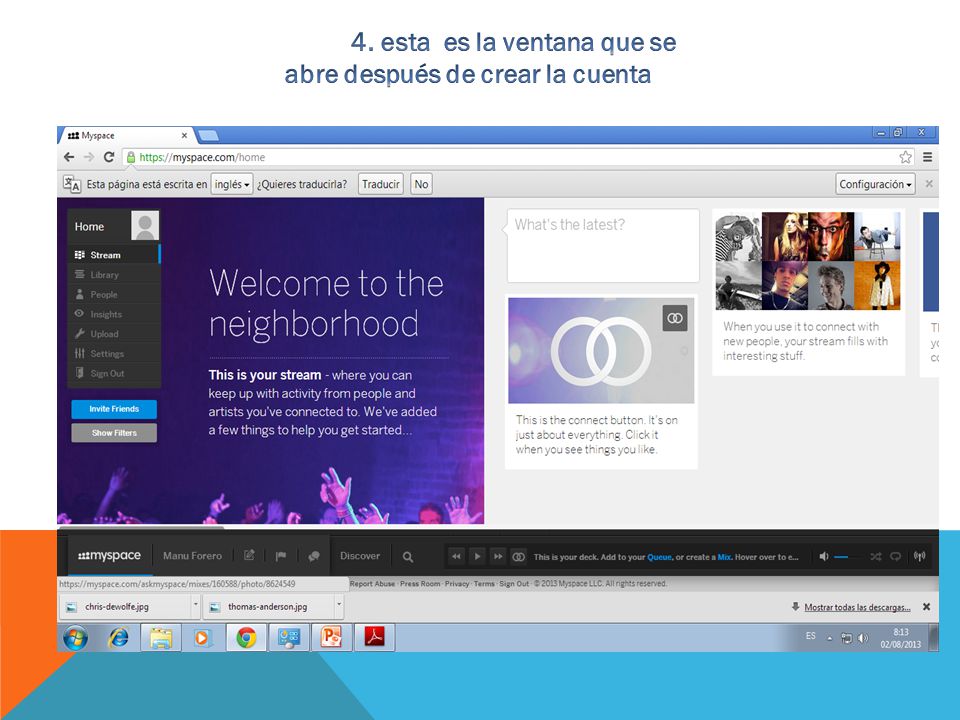Open the flag notifications icon
This screenshot has height=720, width=960.
281,556
